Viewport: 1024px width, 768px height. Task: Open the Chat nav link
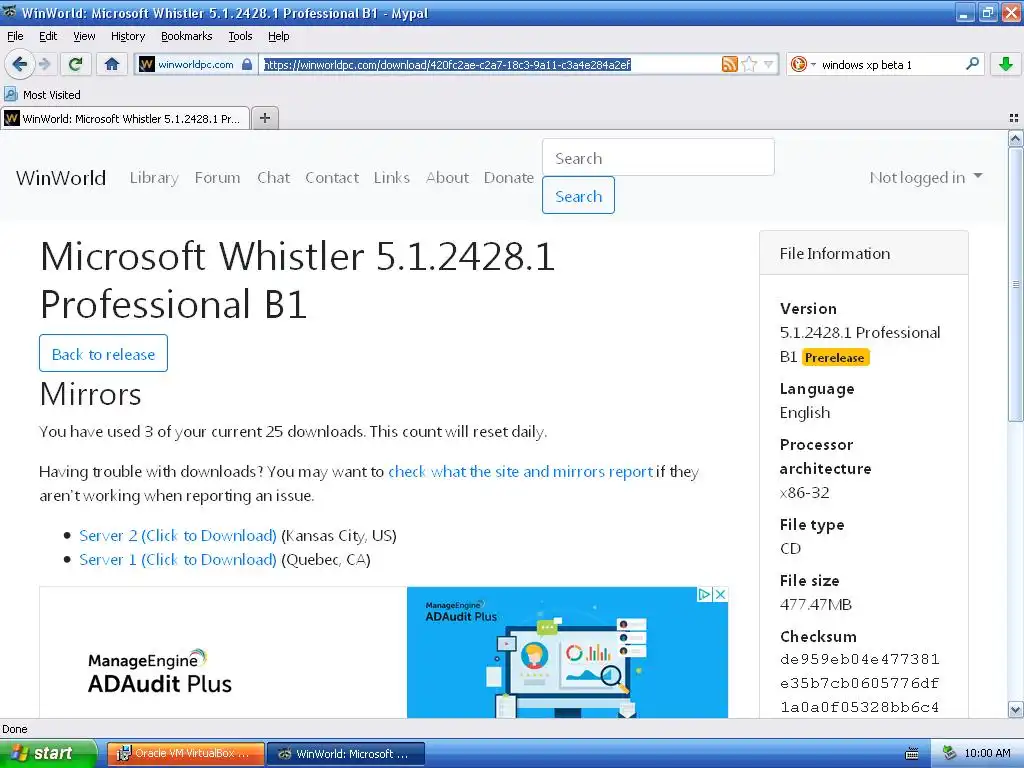tap(274, 178)
